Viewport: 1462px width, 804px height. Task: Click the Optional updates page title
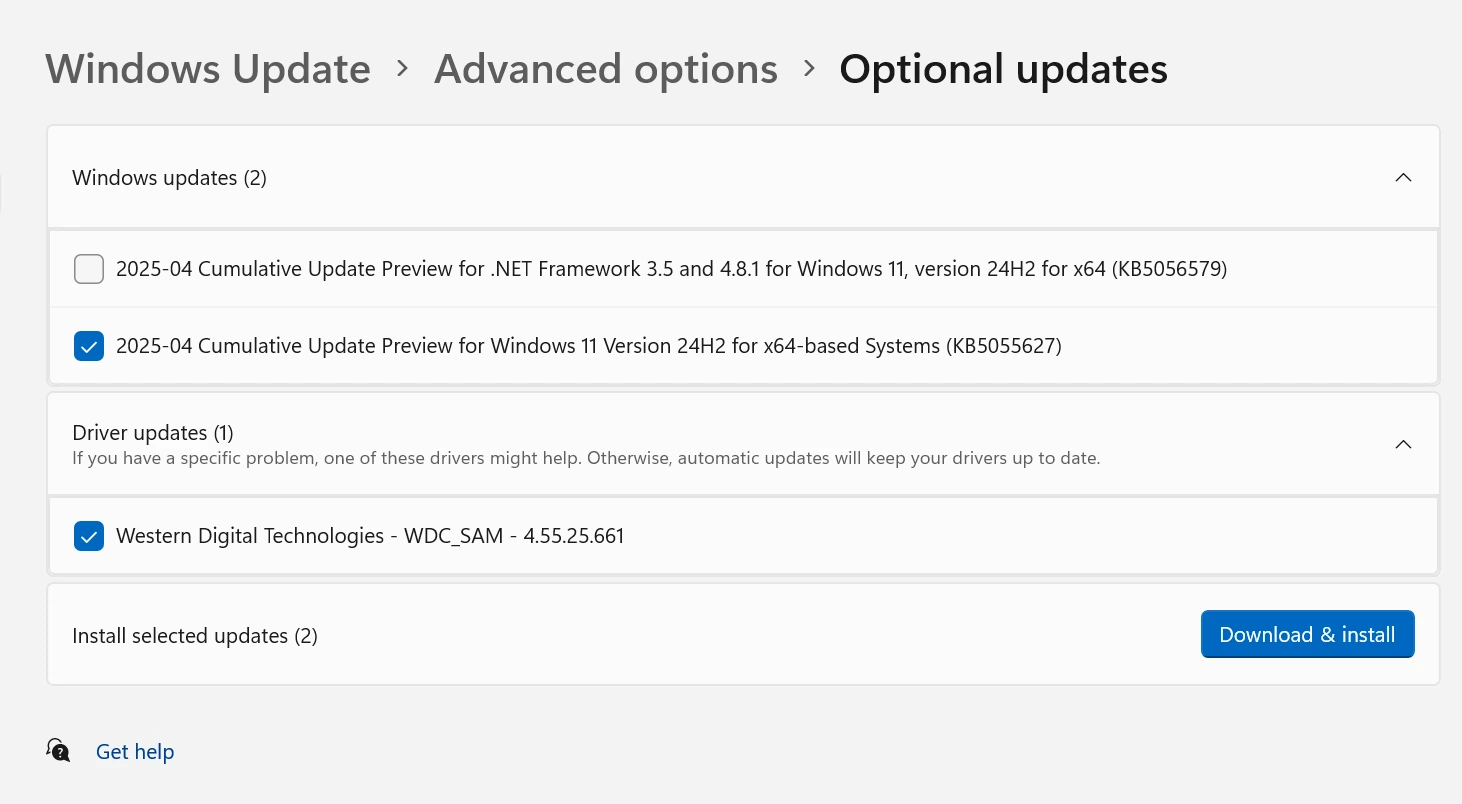[x=1003, y=69]
